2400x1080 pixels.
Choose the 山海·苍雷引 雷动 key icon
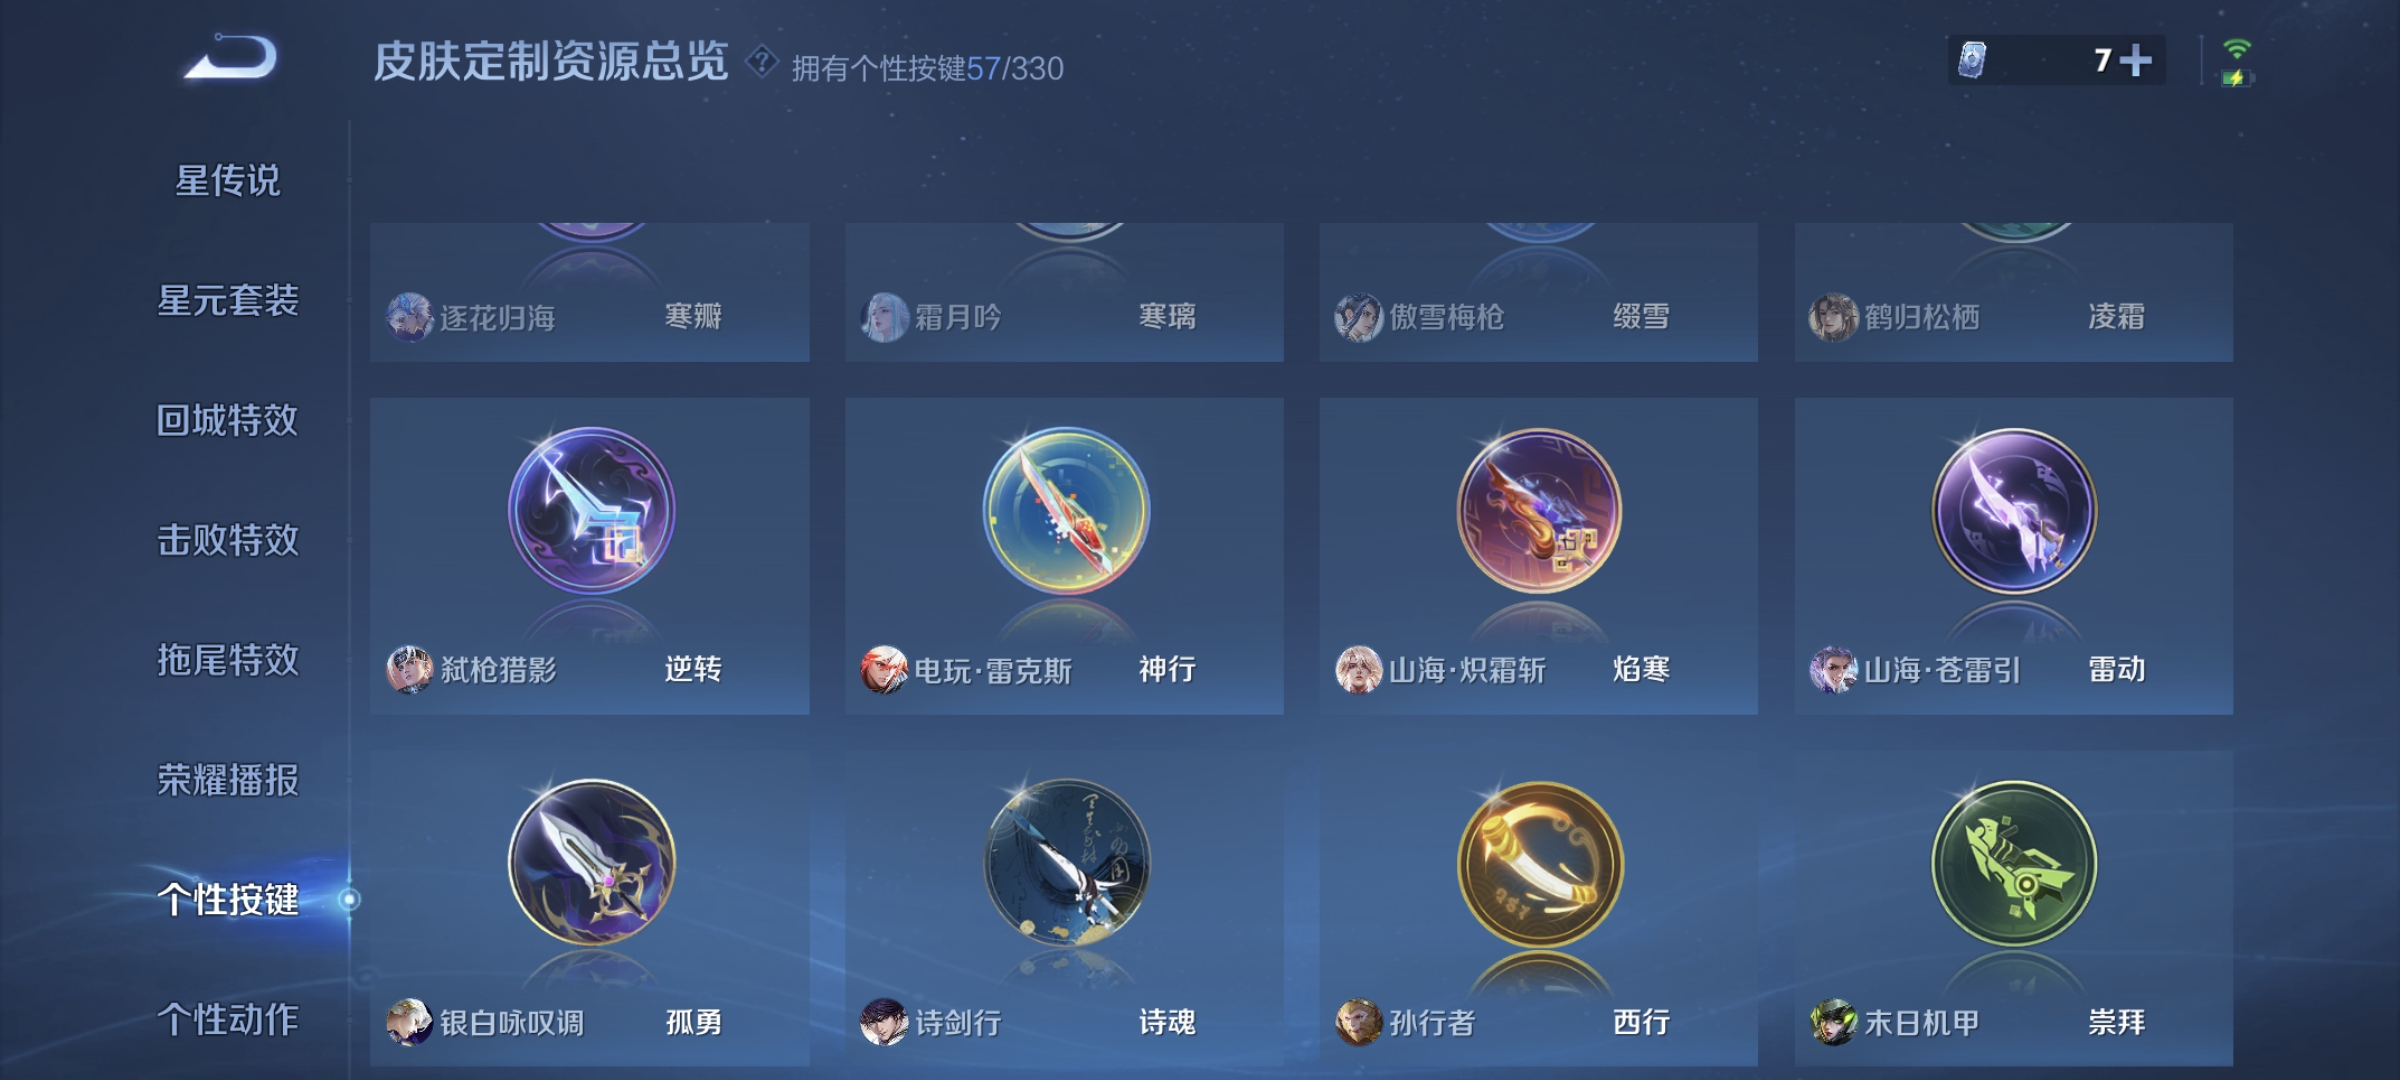[2014, 511]
